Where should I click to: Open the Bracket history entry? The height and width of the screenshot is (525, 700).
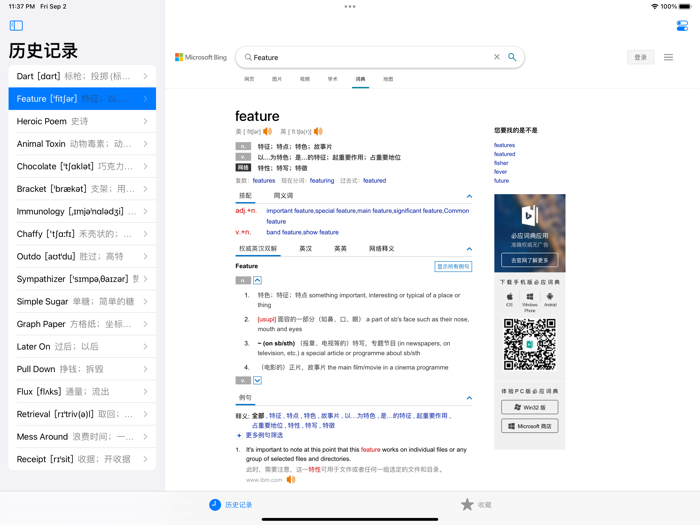(82, 189)
